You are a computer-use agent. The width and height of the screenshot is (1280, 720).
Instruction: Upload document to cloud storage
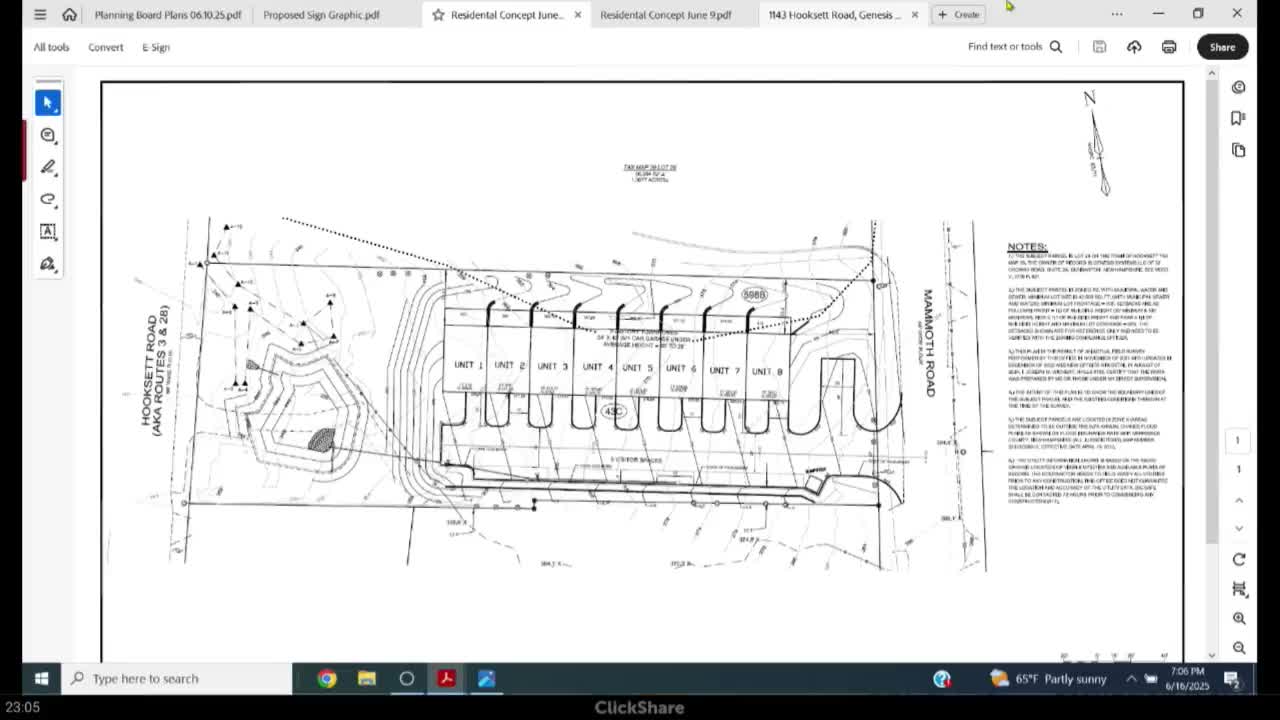point(1134,47)
